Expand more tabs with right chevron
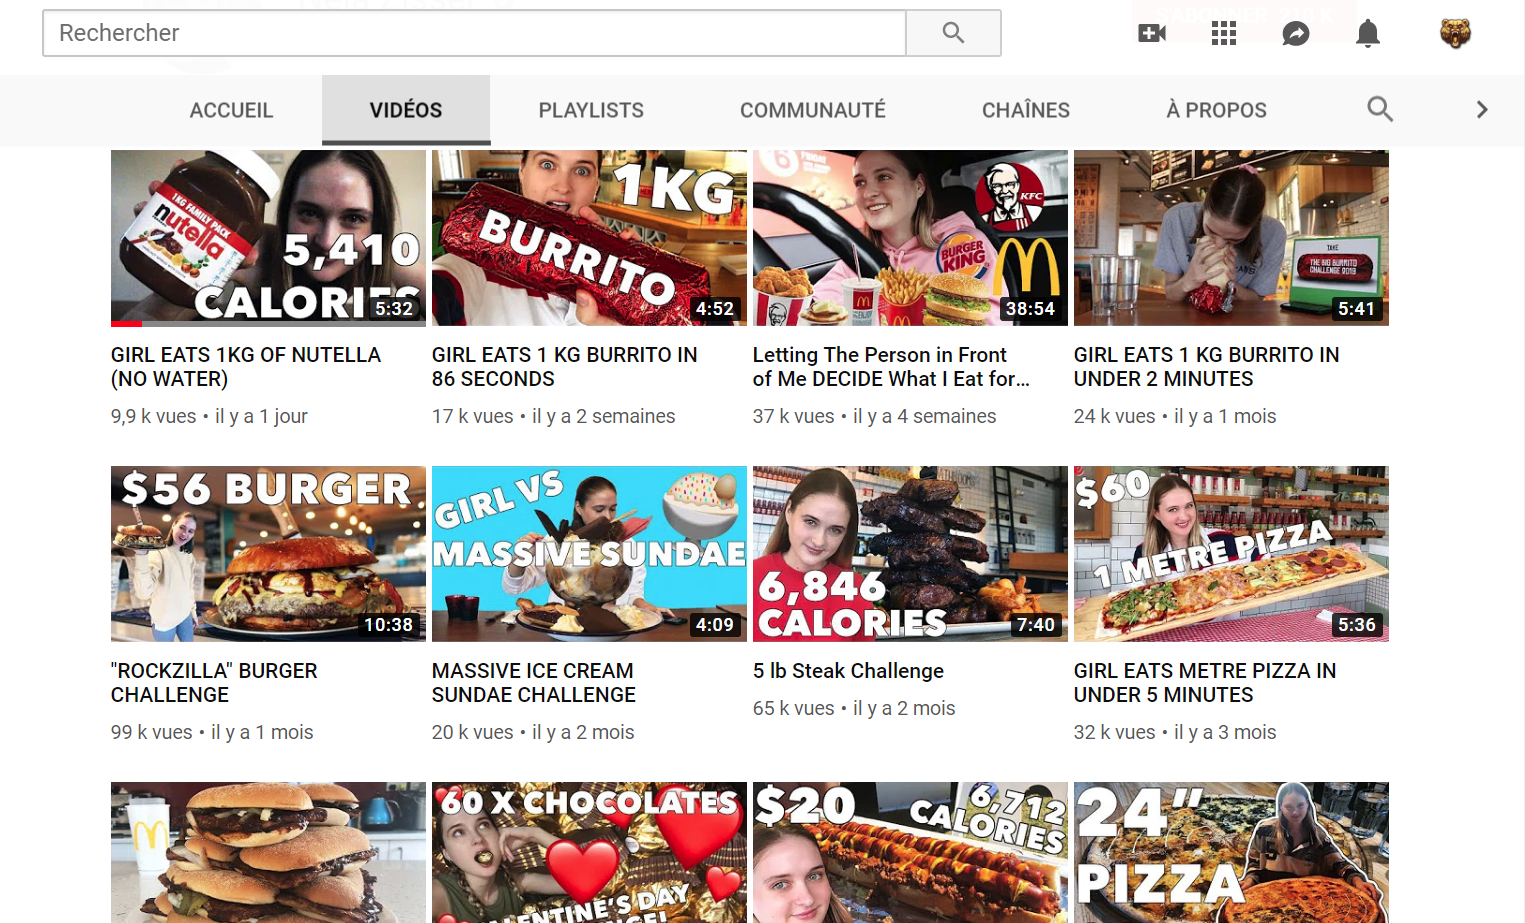The image size is (1525, 923). 1481,110
